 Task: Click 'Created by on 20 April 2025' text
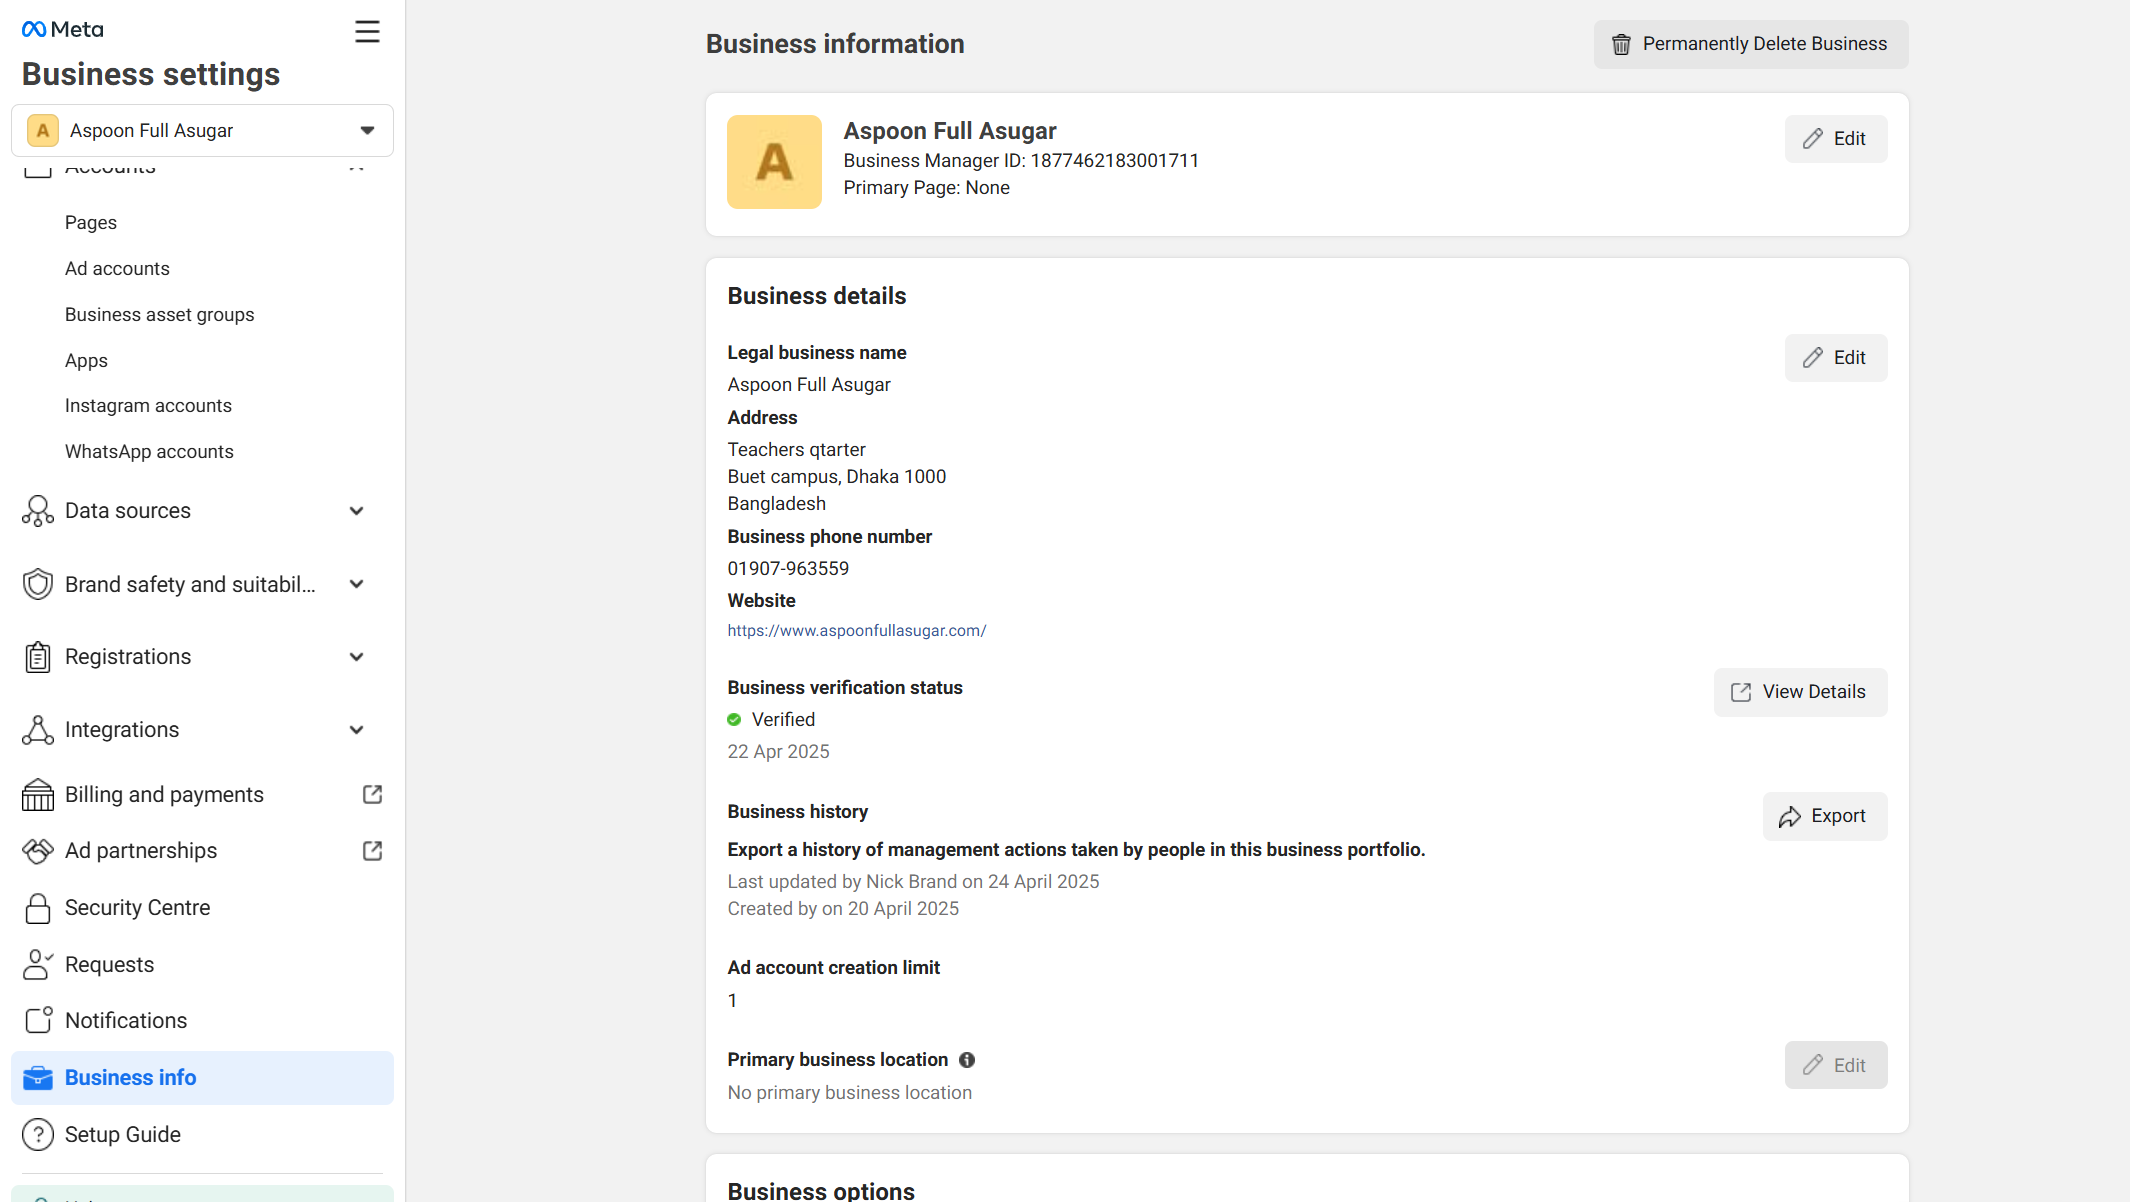pos(843,909)
